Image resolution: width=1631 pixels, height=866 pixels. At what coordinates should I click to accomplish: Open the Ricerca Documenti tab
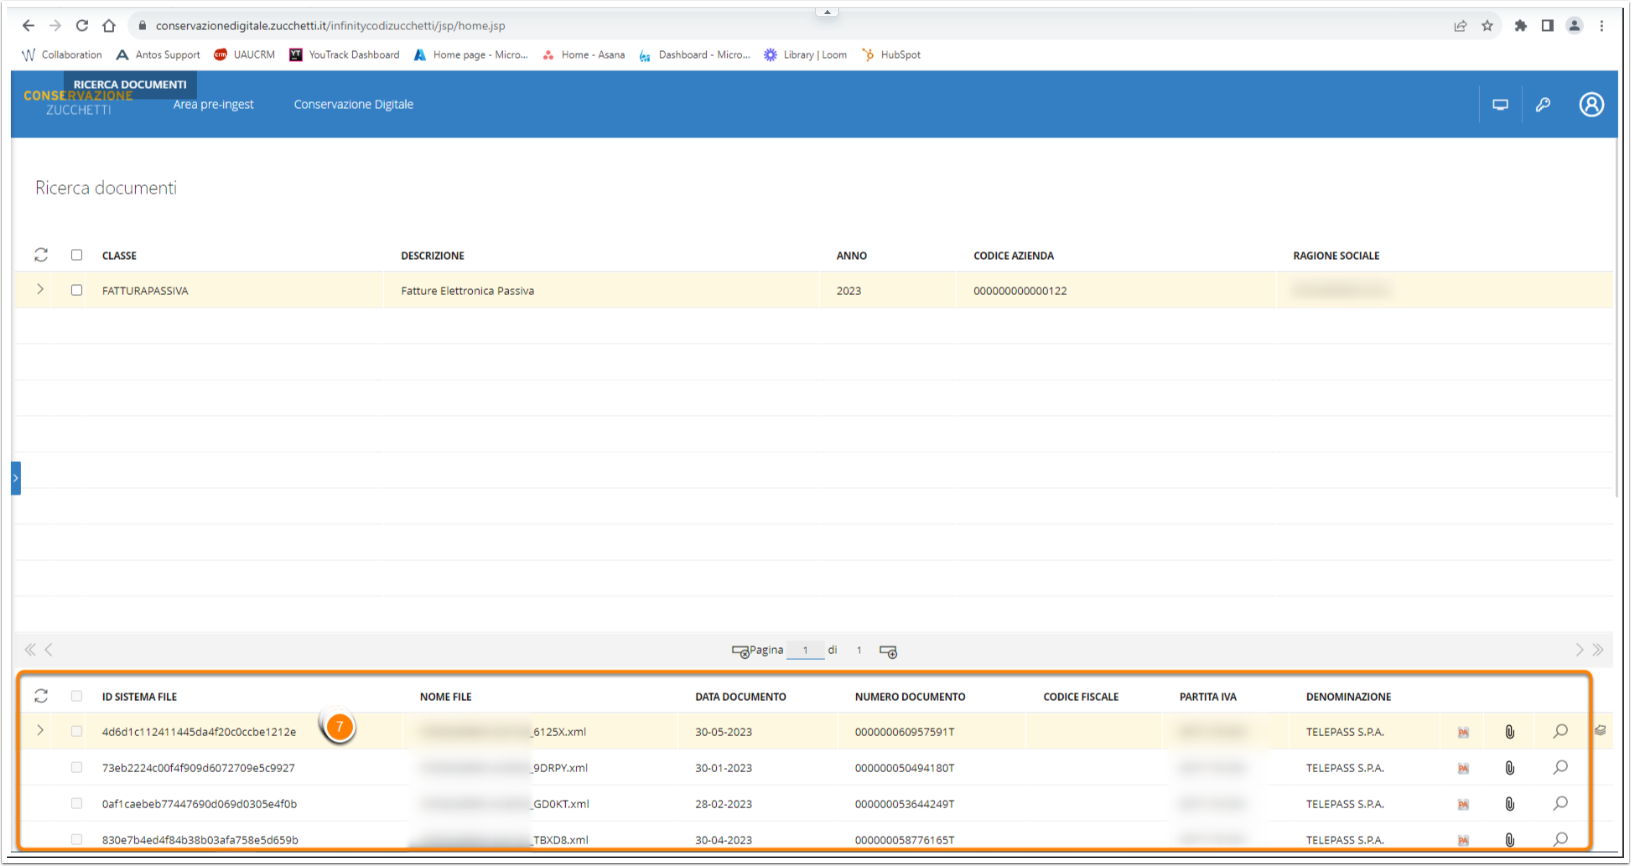click(x=130, y=85)
